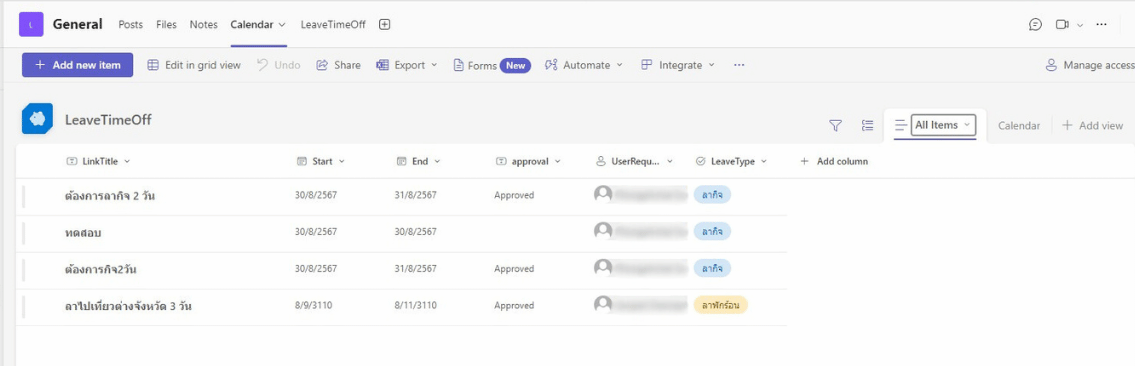Image resolution: width=1135 pixels, height=366 pixels.
Task: Click Approved in ต้องการลากิจ 2 วัน row
Action: tap(514, 195)
